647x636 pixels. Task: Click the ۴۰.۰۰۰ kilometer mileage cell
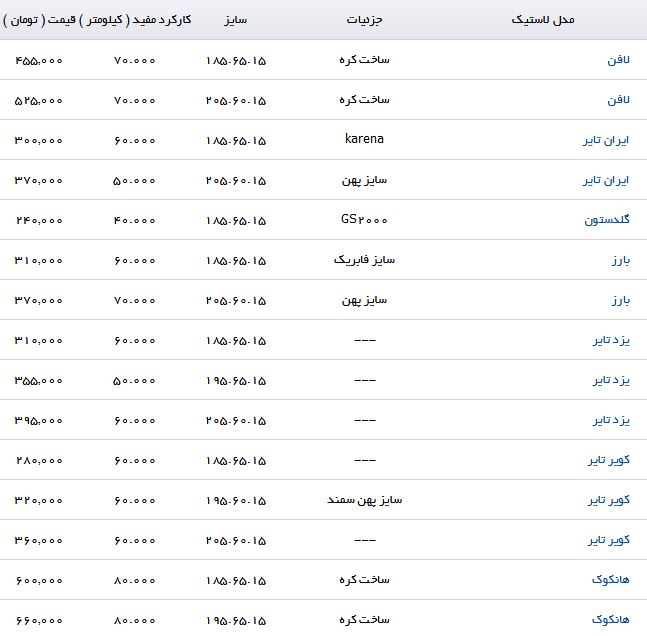[x=135, y=221]
